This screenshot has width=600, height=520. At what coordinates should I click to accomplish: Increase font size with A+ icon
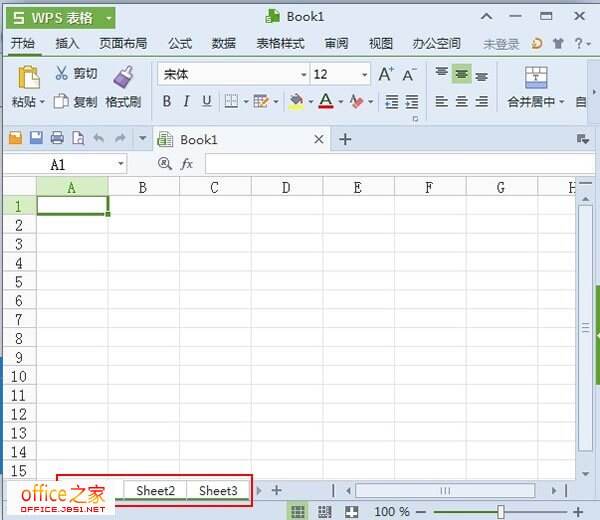386,74
